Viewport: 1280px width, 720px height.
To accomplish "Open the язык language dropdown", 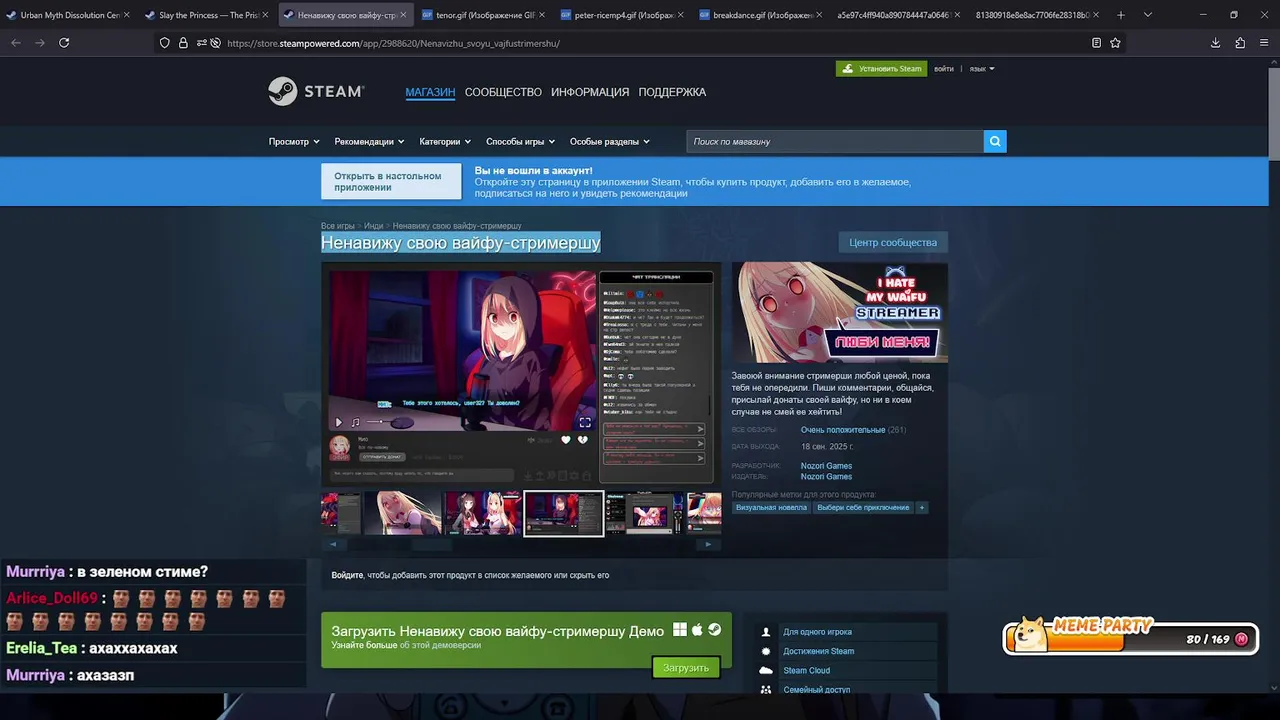I will [982, 69].
